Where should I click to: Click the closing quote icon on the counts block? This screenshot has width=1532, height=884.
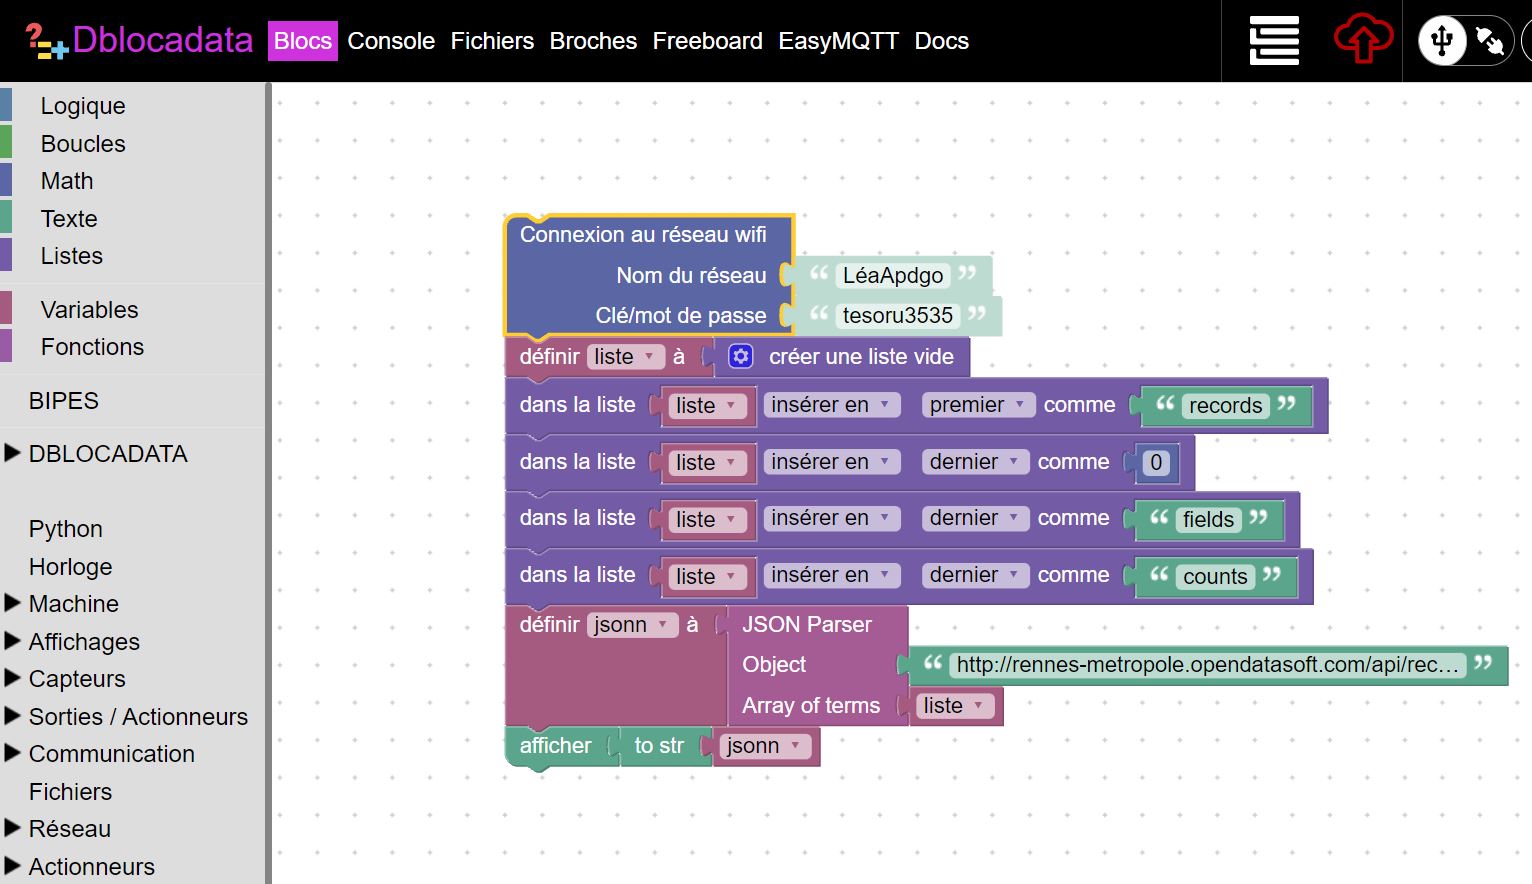click(1272, 575)
